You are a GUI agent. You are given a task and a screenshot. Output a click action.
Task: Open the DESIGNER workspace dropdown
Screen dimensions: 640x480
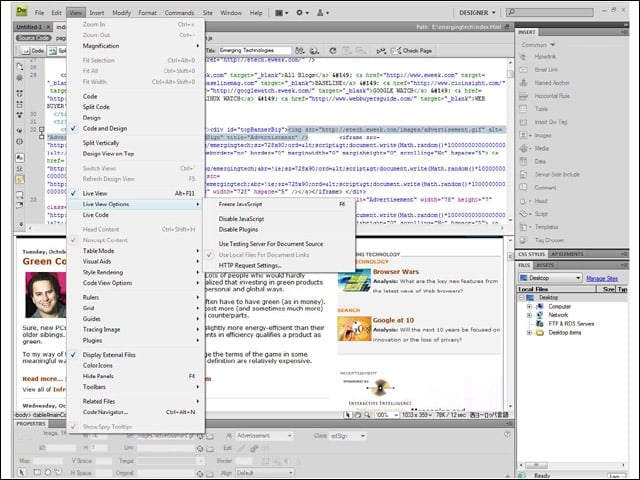coord(477,13)
